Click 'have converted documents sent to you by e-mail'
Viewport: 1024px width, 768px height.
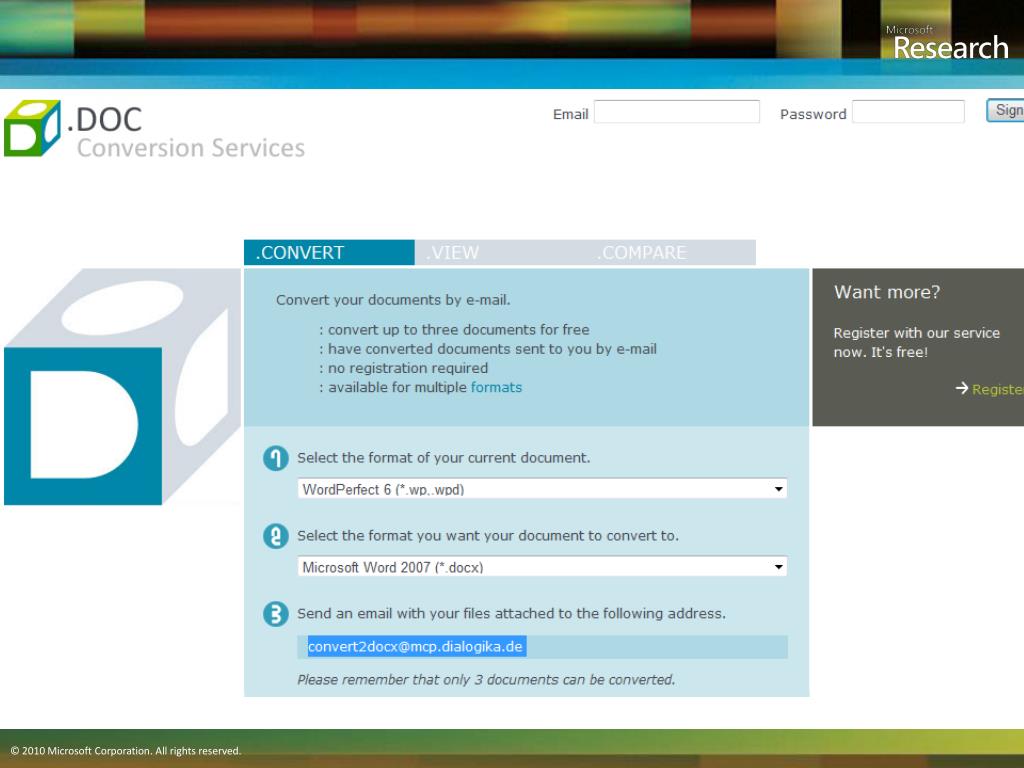coord(492,349)
